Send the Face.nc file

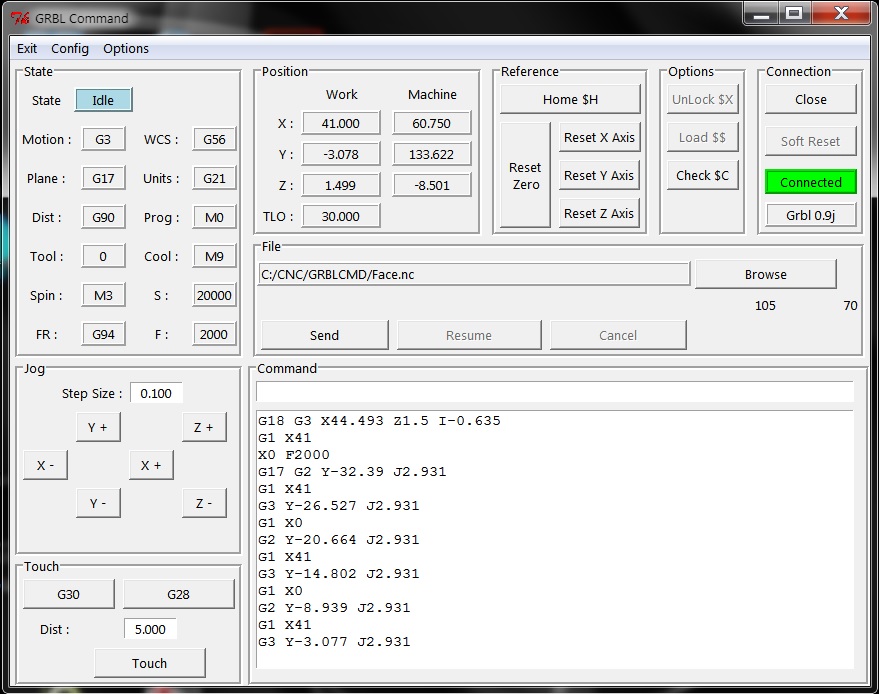click(325, 335)
